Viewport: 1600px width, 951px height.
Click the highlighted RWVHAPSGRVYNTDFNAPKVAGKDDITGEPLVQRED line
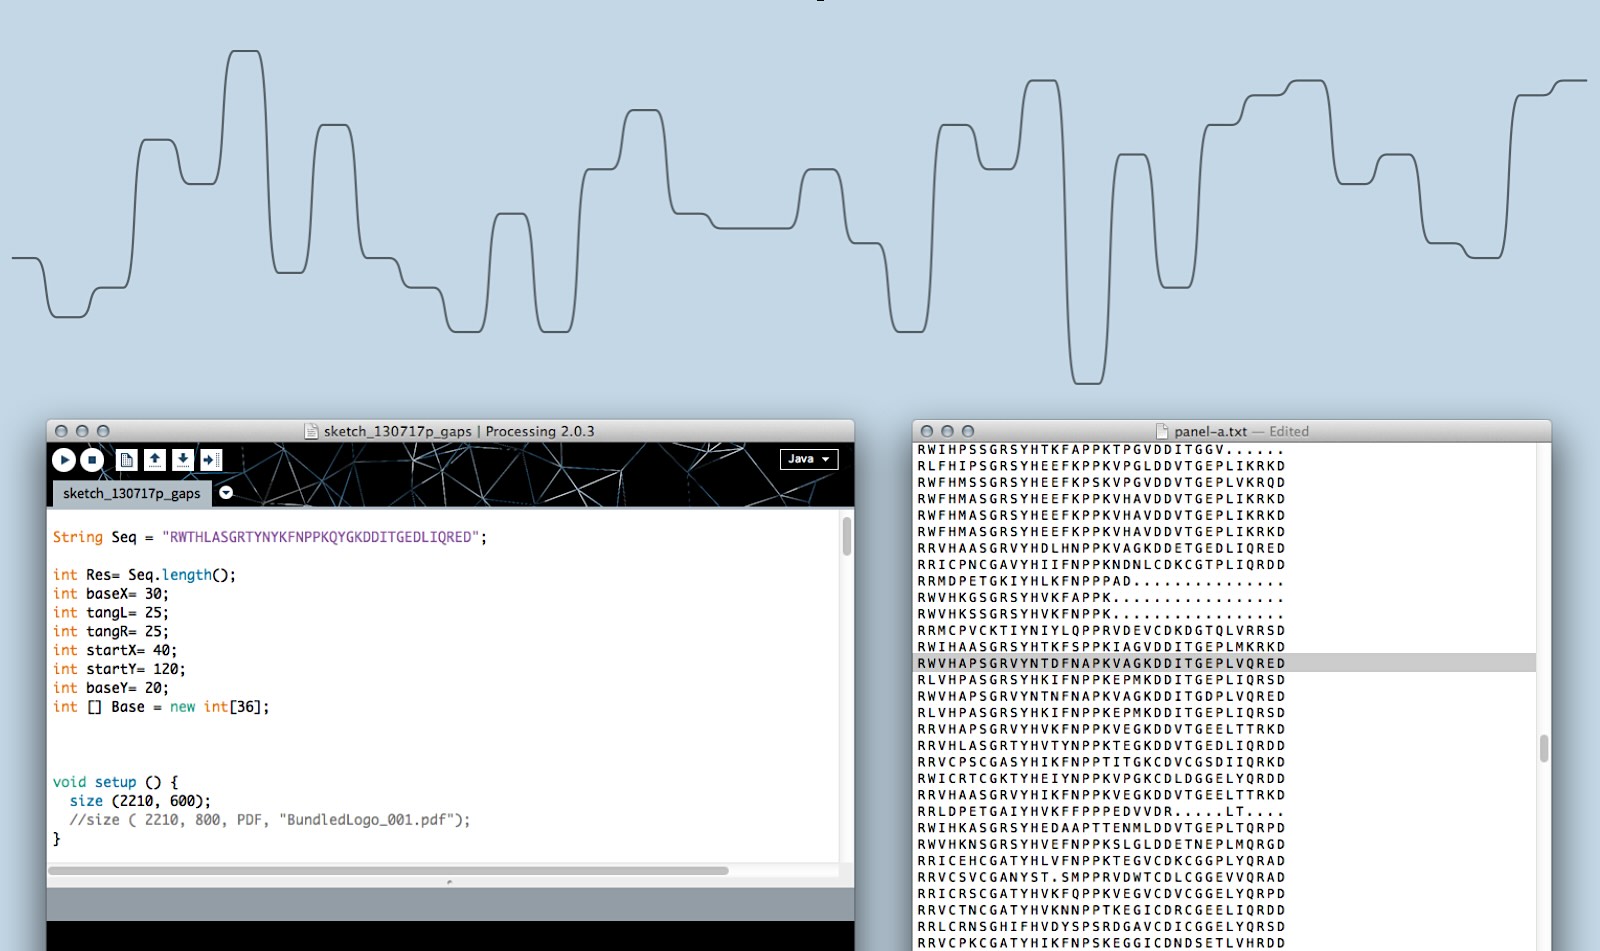click(x=1100, y=663)
